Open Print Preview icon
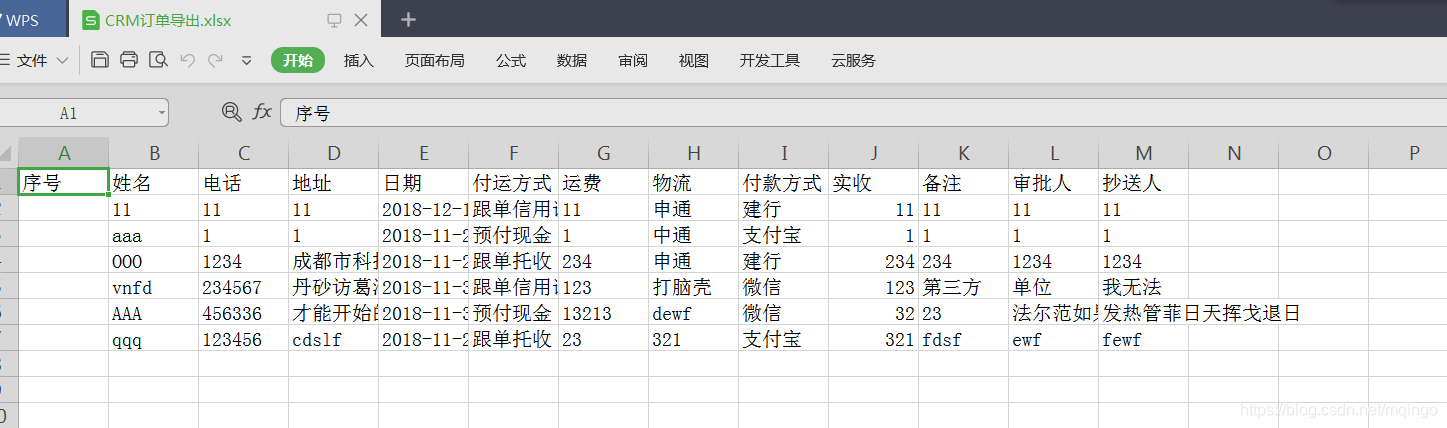The height and width of the screenshot is (428, 1447). tap(157, 60)
